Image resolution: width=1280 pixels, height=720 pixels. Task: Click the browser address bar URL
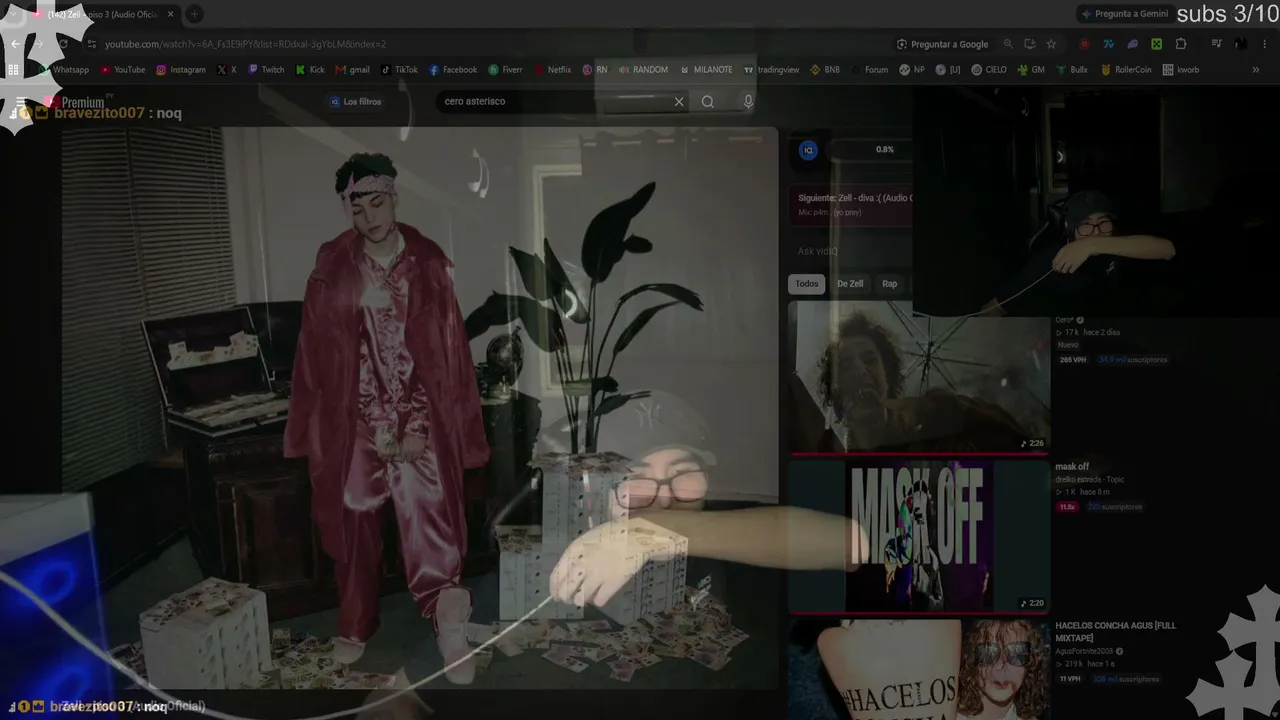[x=245, y=44]
